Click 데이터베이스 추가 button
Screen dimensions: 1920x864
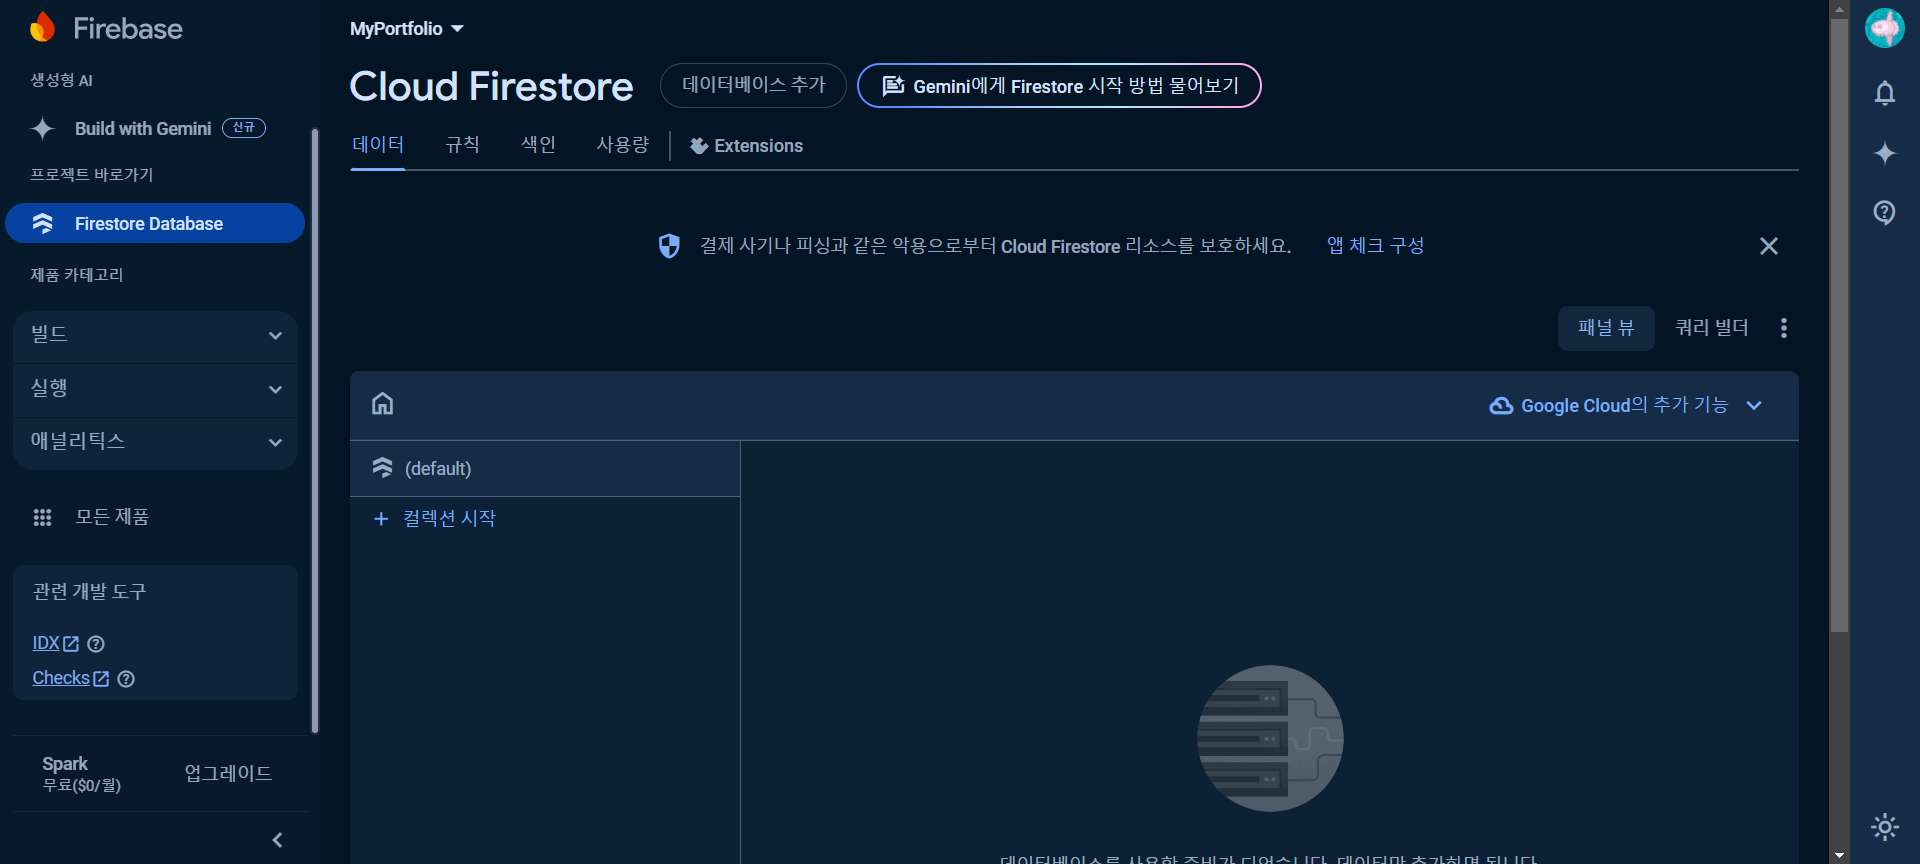753,85
